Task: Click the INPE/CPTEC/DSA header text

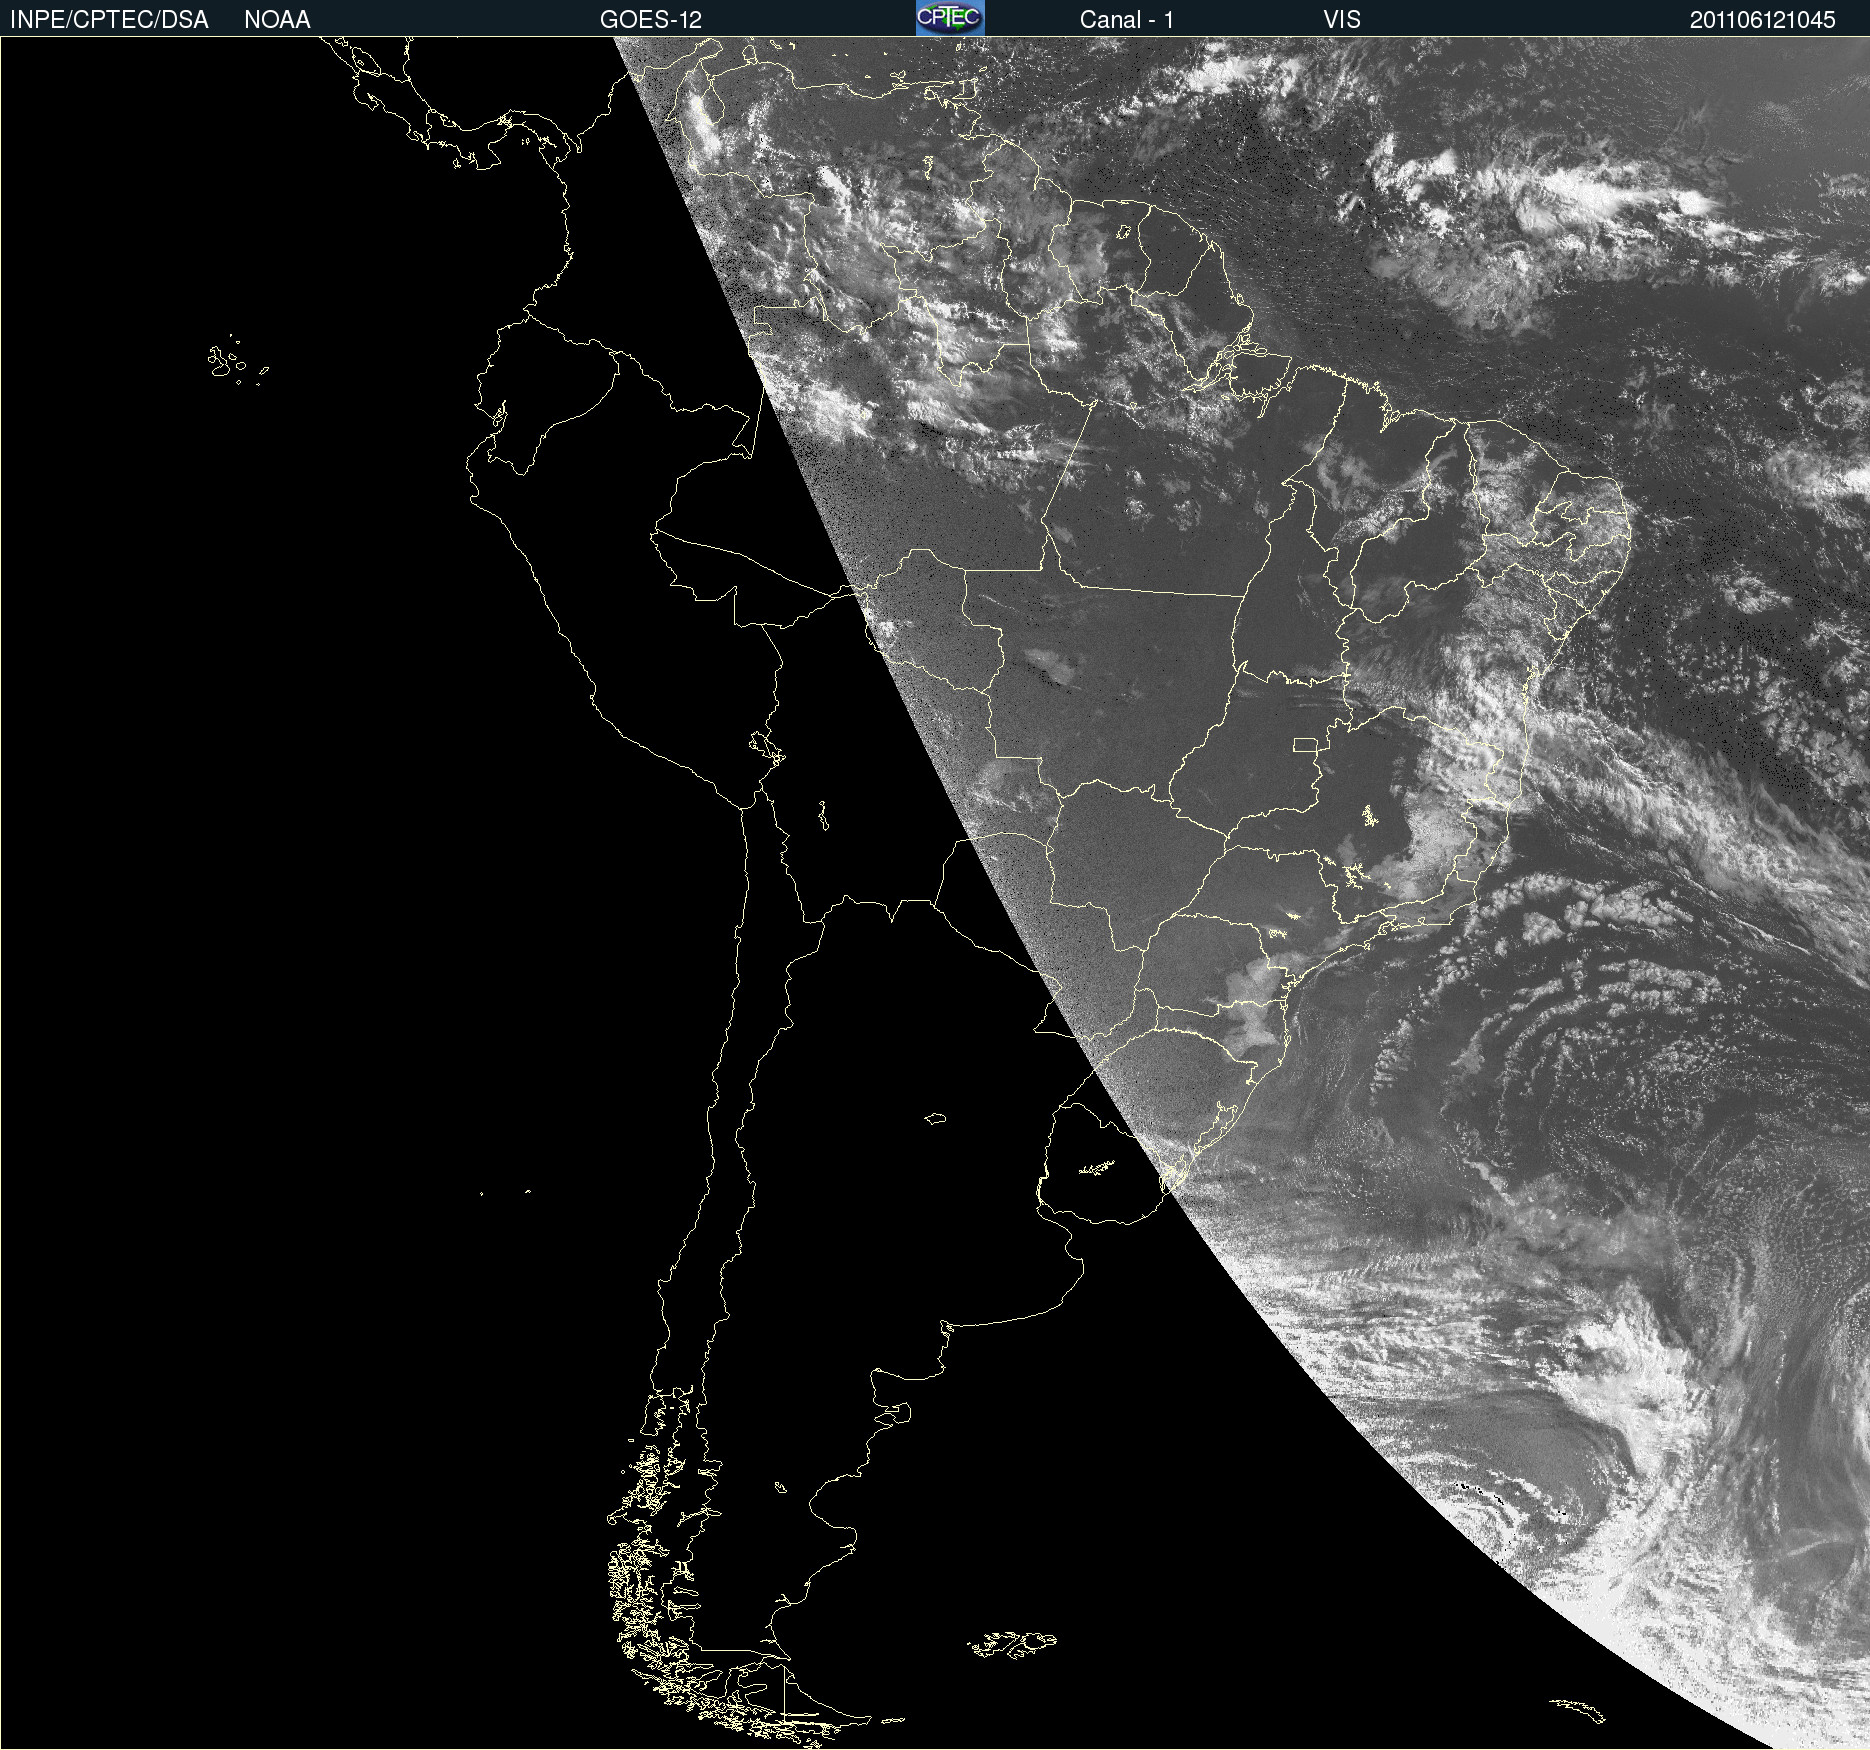Action: (109, 20)
